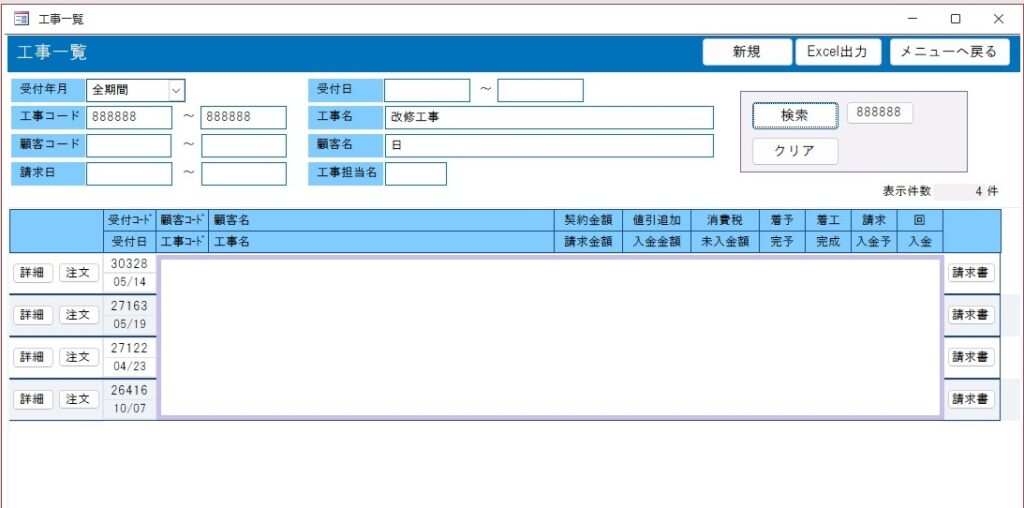Open the 受付年月 dropdown arrow

pos(176,91)
